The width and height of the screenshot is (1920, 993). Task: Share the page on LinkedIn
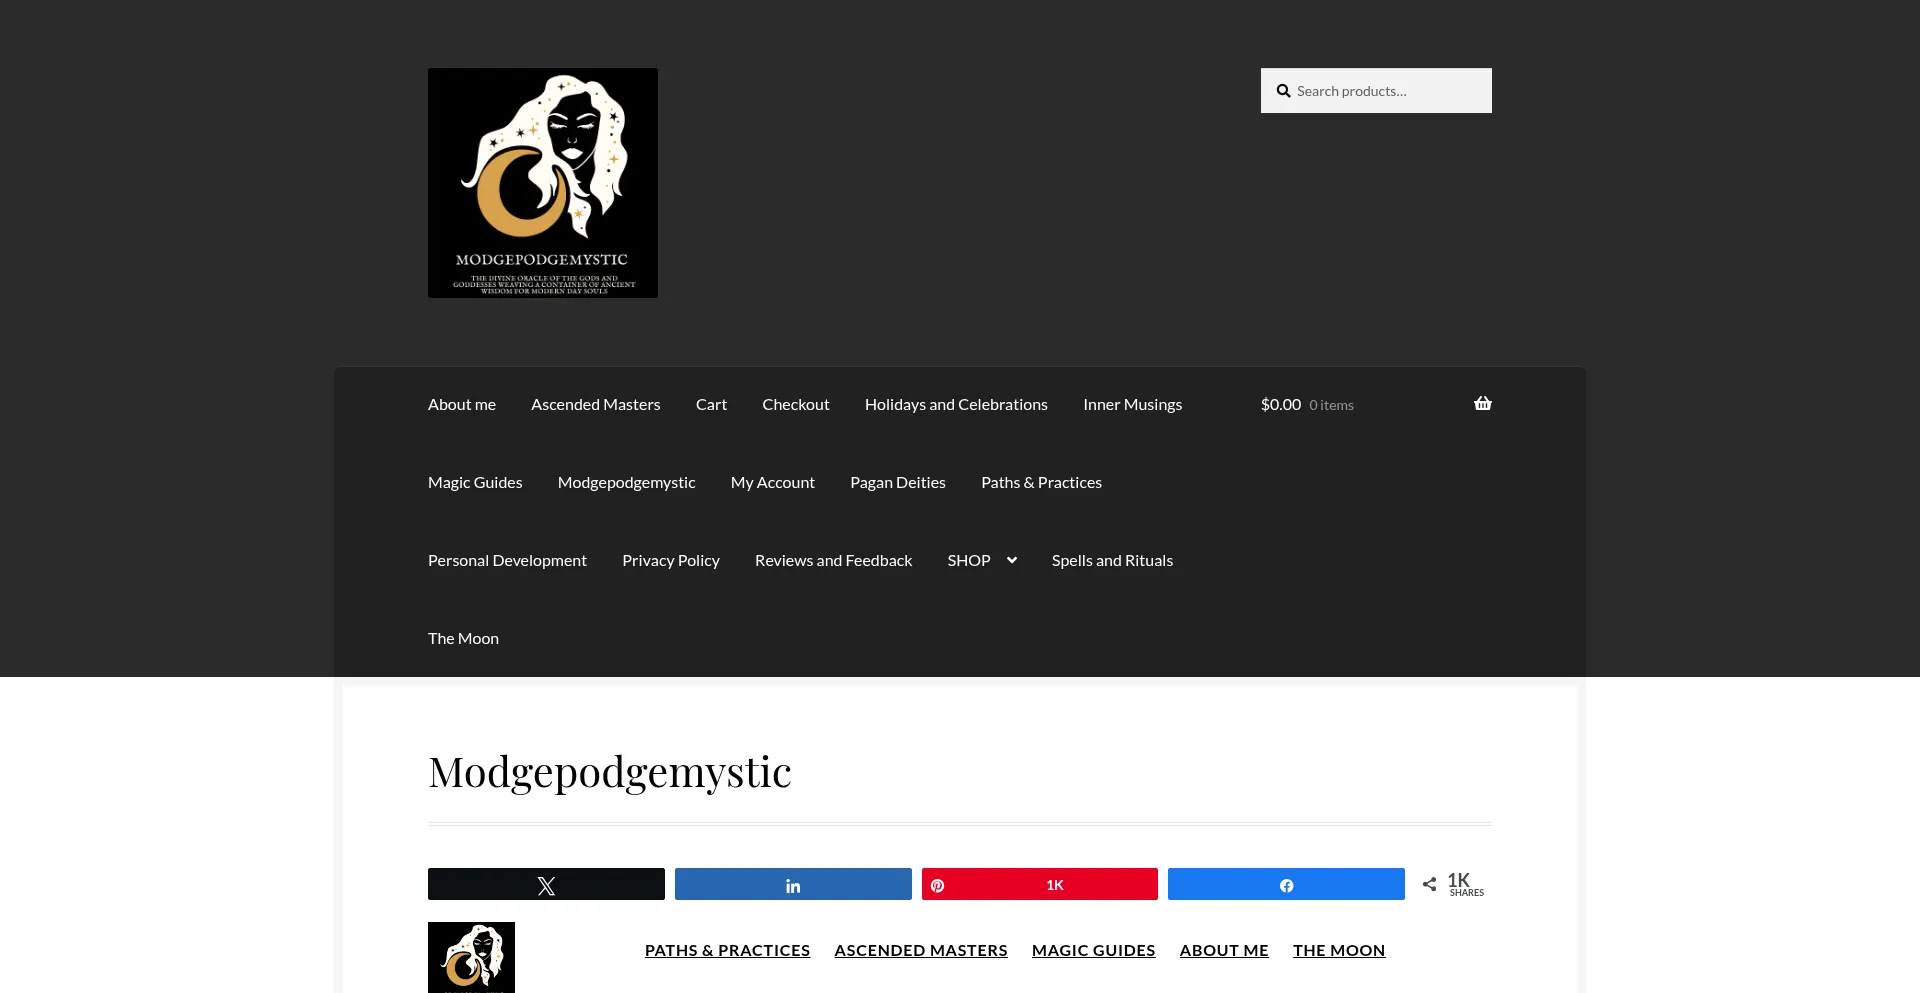point(792,884)
